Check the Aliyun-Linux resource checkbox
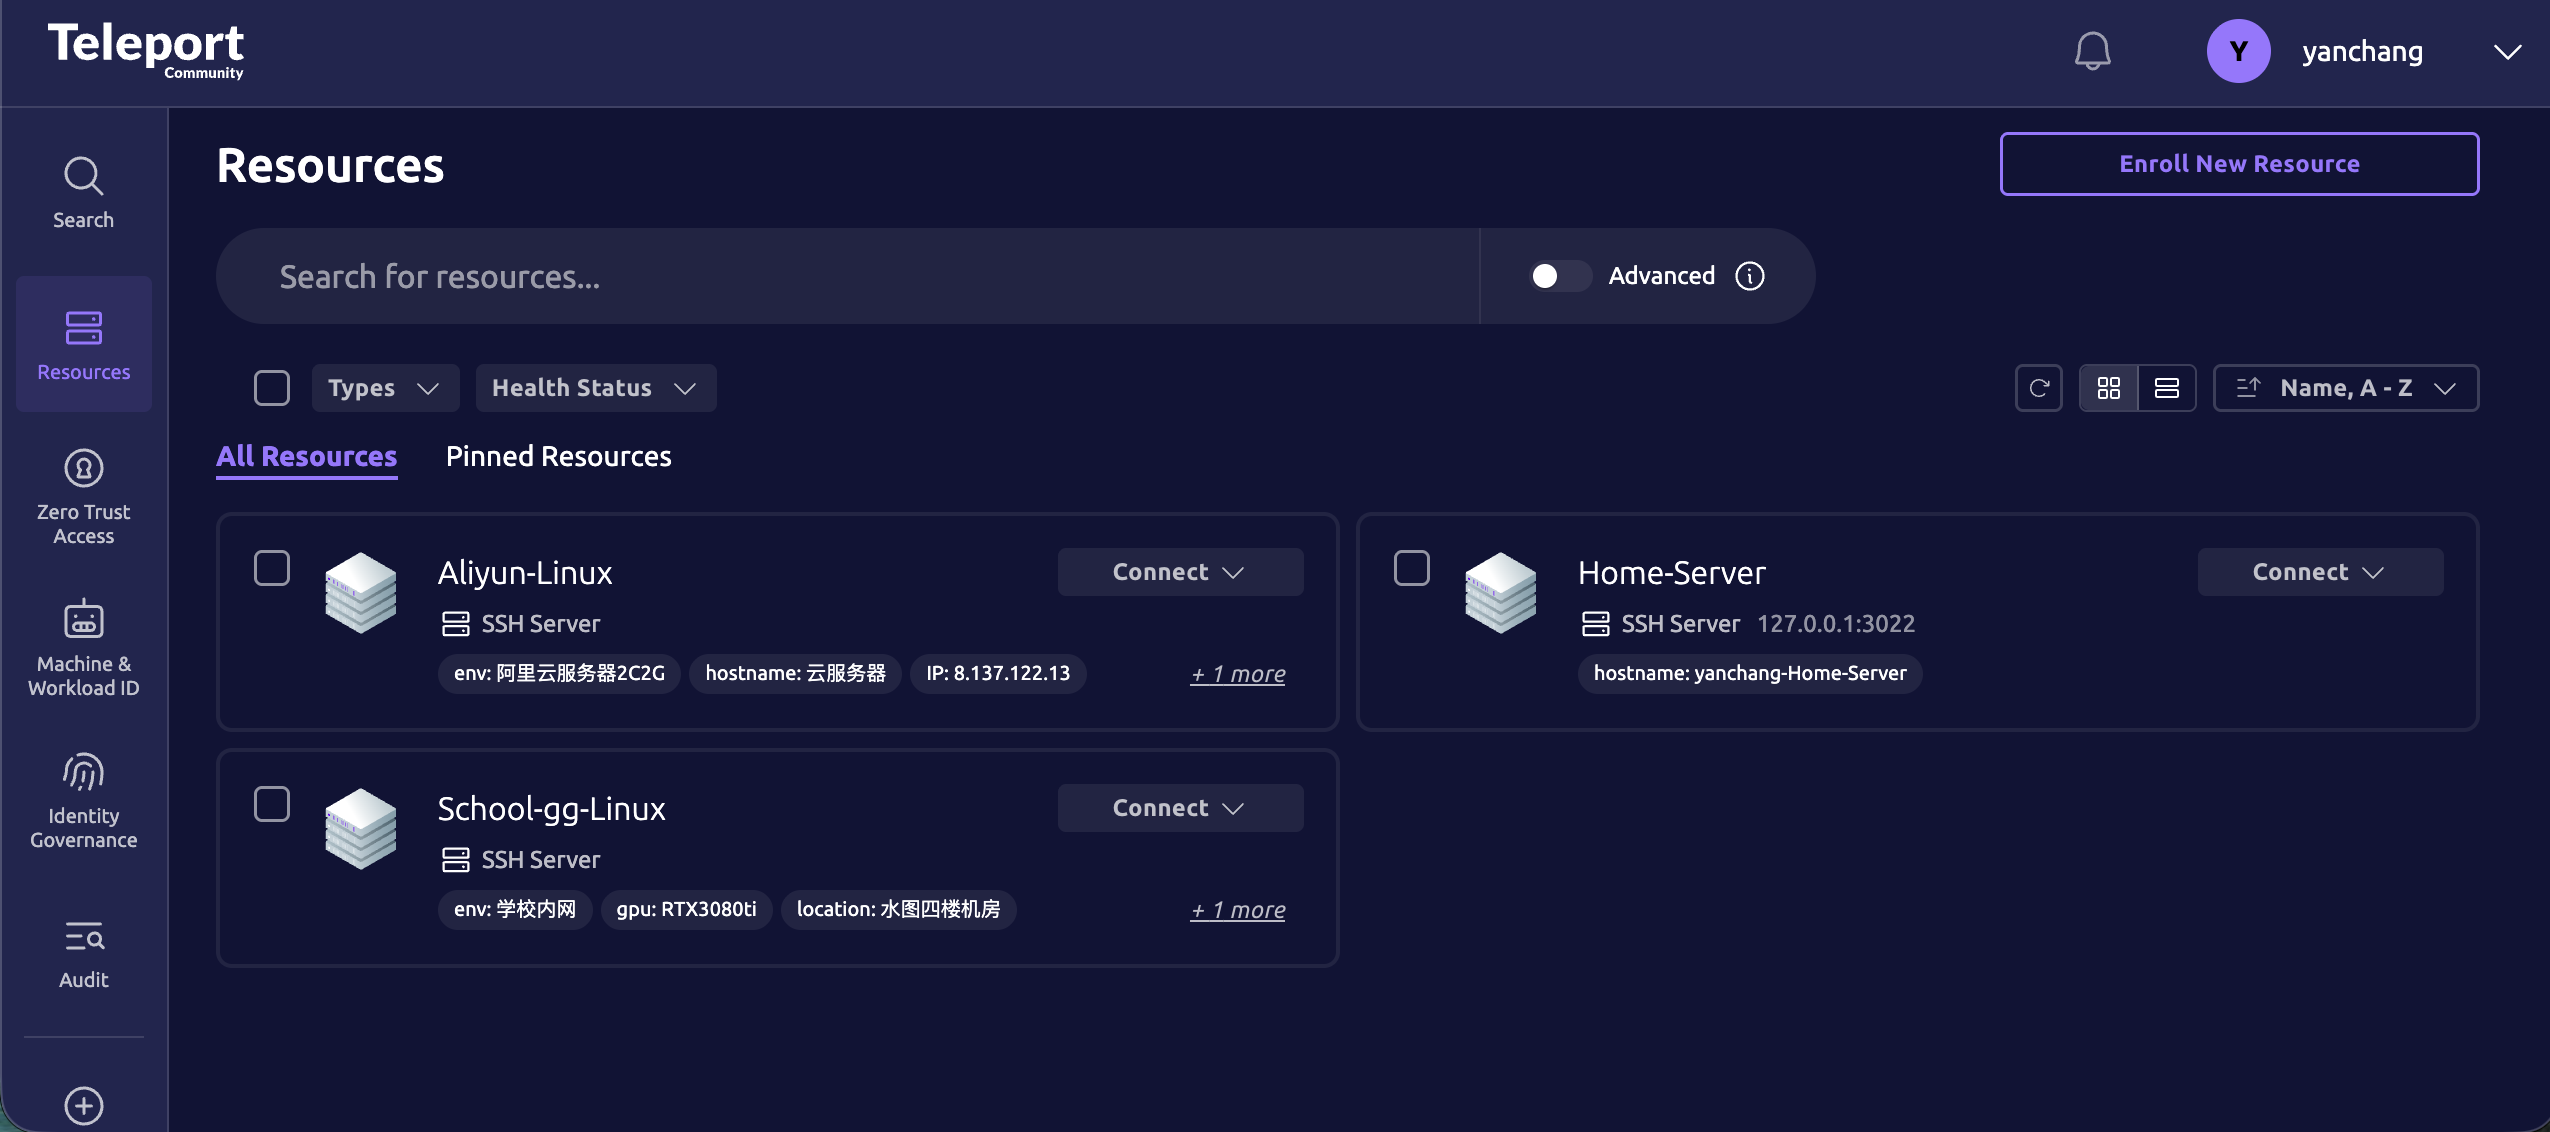 pos(272,568)
